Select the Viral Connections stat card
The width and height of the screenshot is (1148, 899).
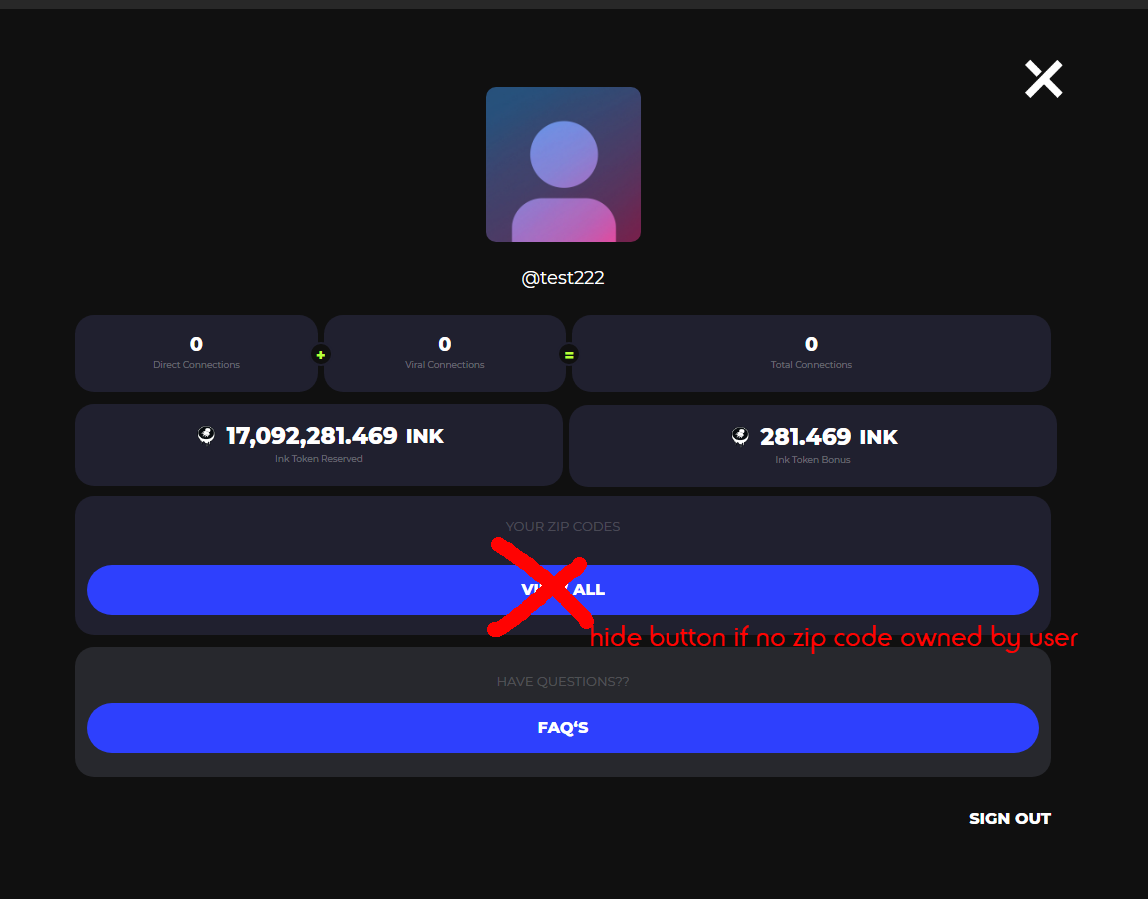click(444, 353)
